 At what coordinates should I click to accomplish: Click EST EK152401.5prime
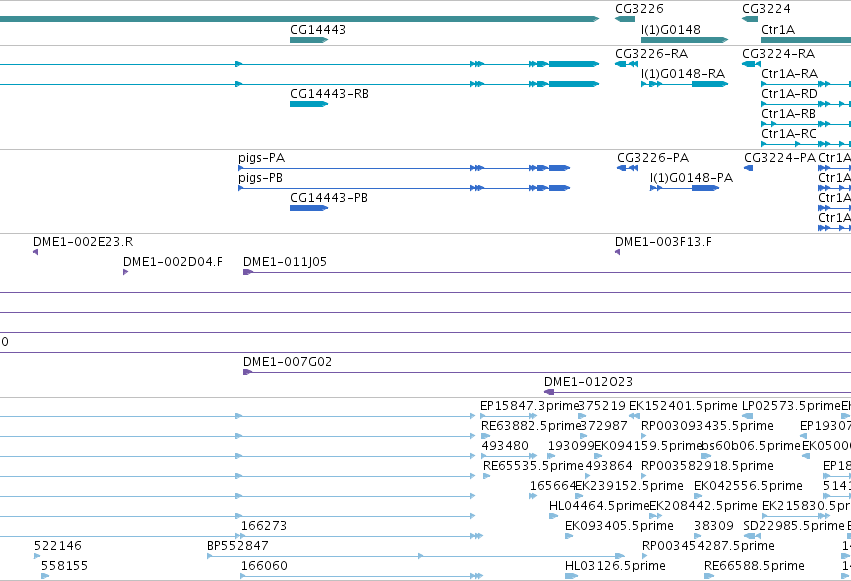pos(634,416)
